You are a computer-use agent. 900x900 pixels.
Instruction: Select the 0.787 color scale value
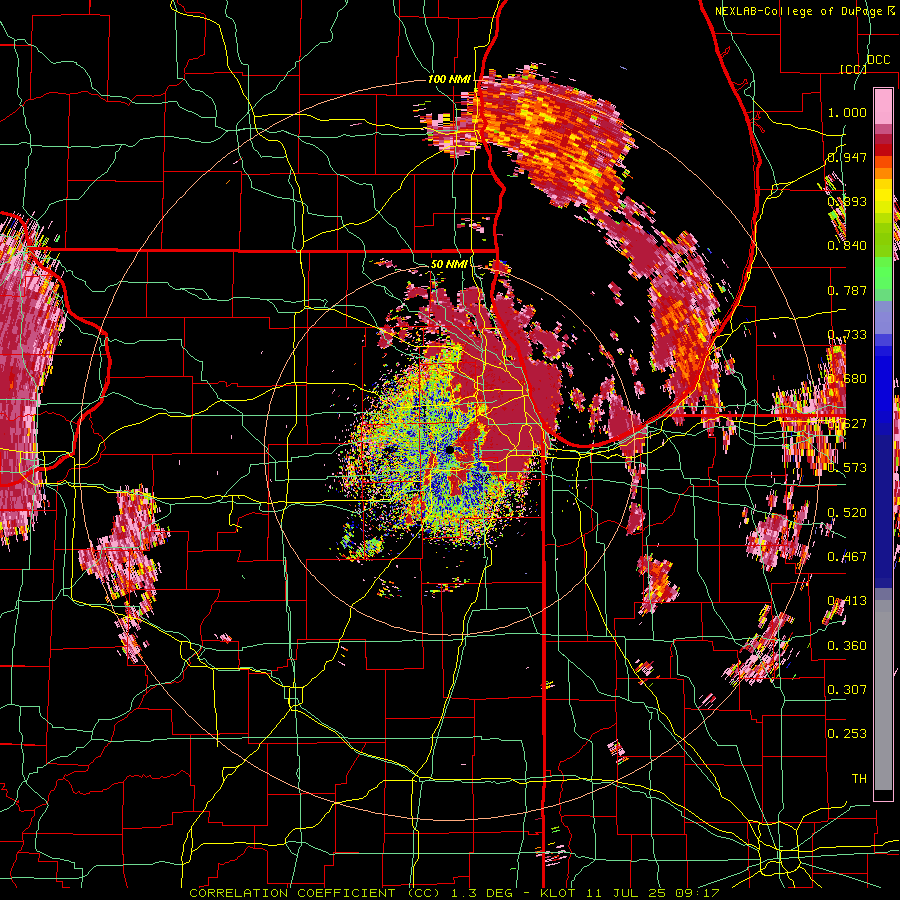click(847, 290)
